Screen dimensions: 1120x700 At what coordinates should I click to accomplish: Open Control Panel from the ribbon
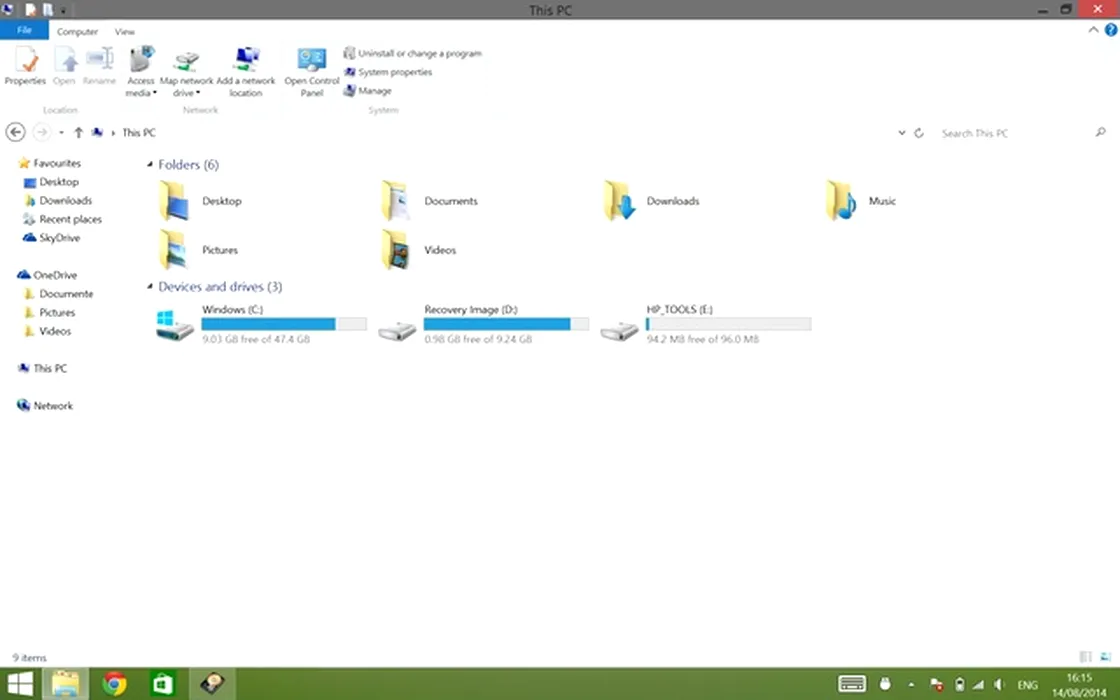coord(311,62)
